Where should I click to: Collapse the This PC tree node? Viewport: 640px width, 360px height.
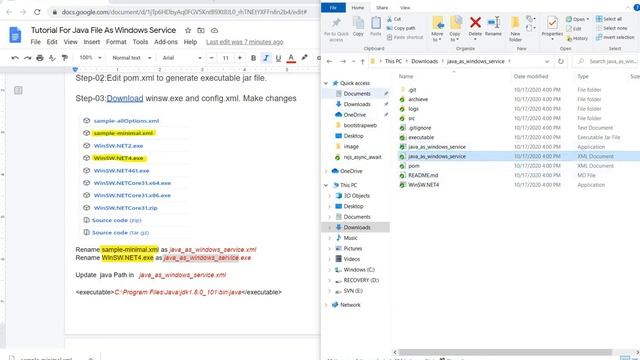(326, 185)
